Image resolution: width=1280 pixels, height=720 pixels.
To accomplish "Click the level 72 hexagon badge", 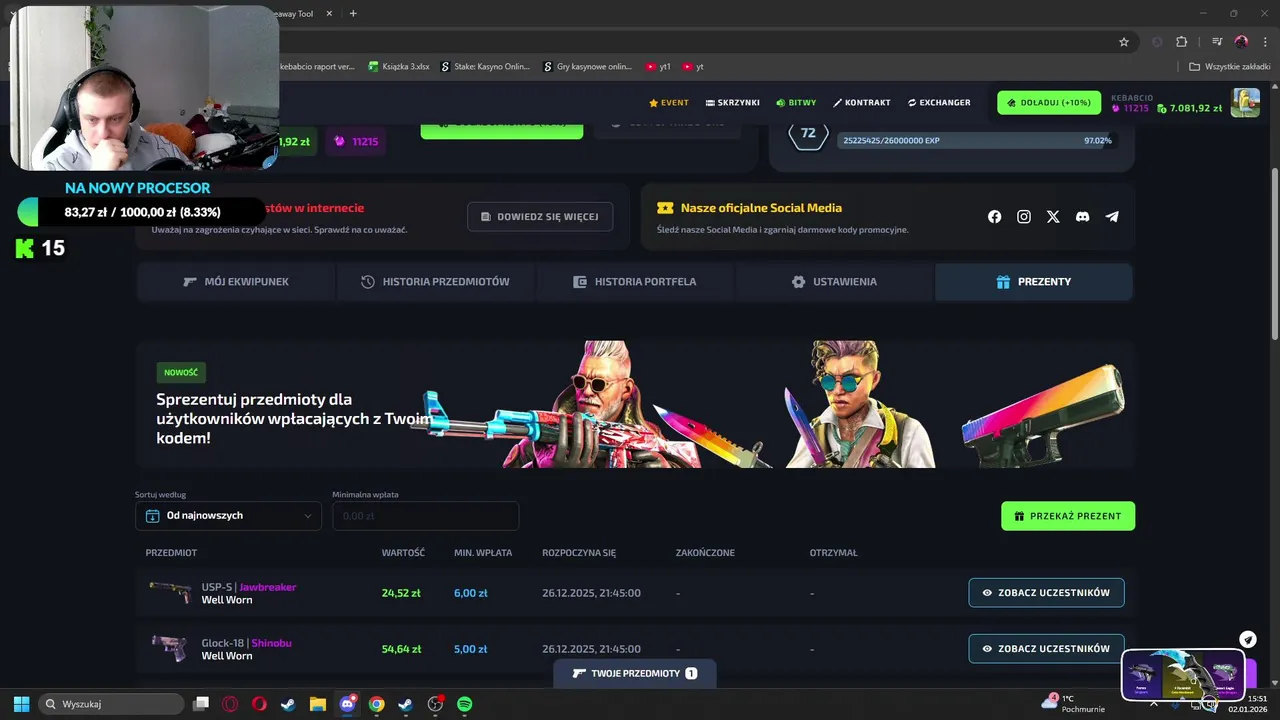I will coord(808,133).
